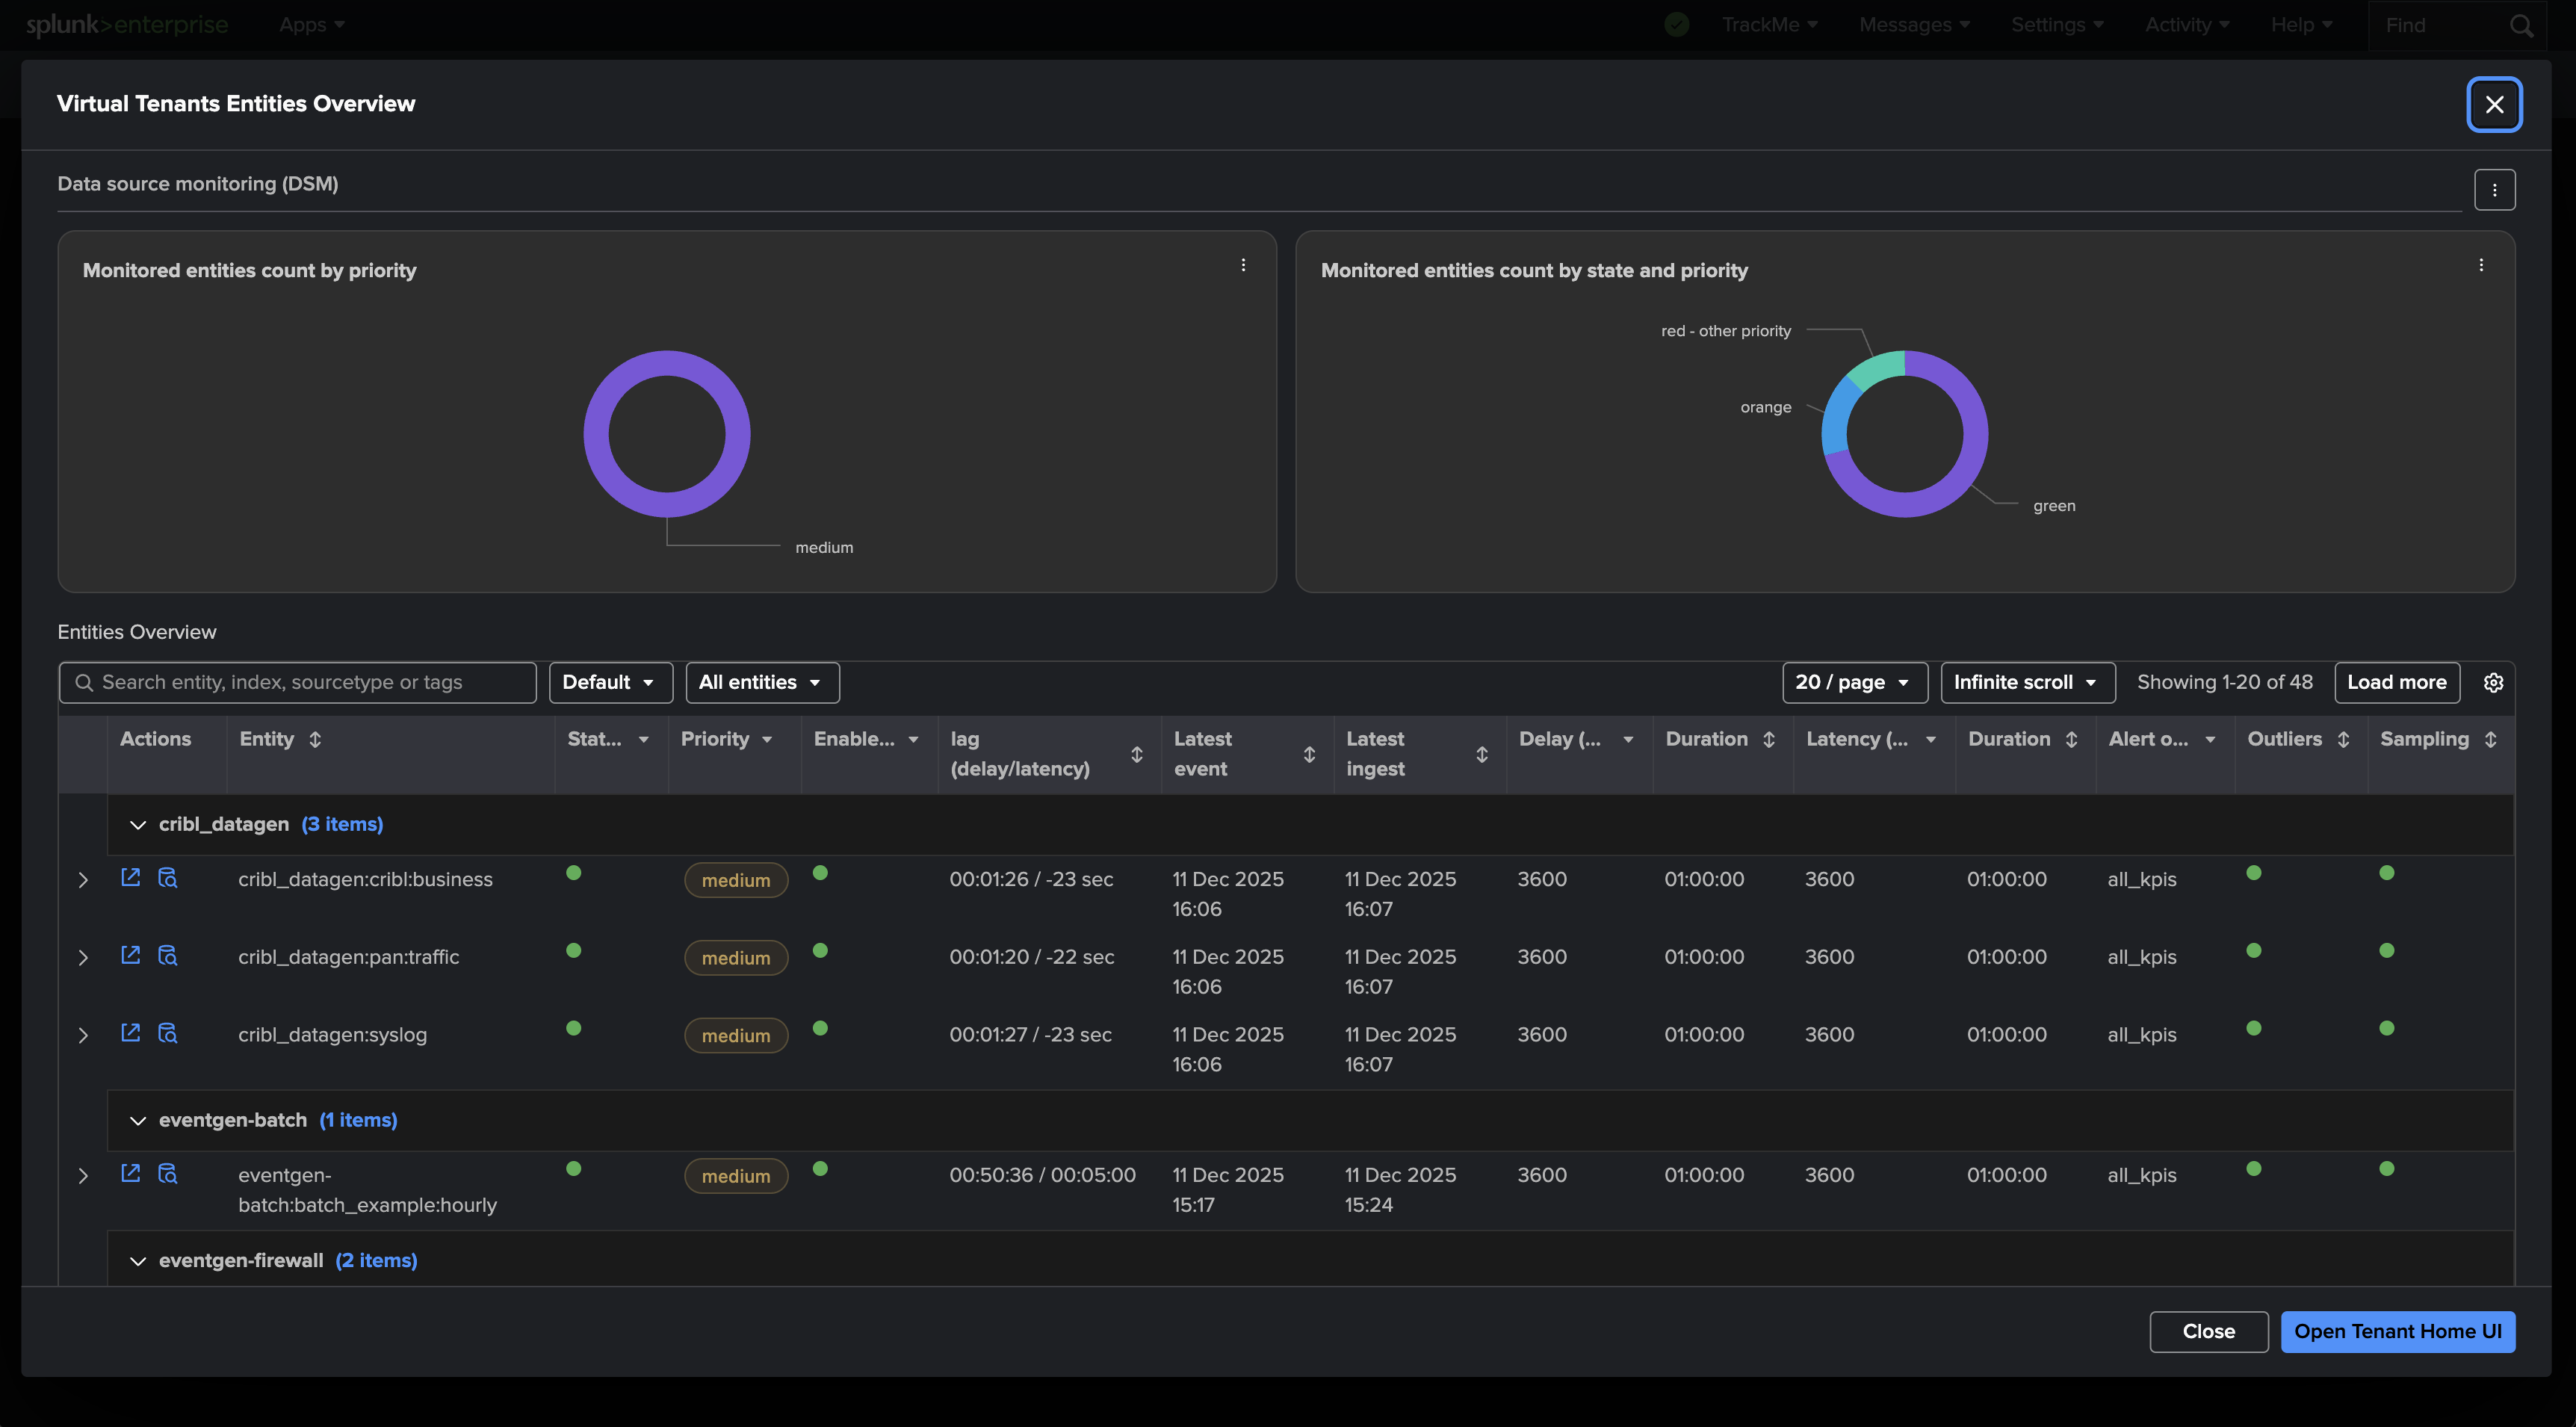Click the Load more button
2576x1427 pixels.
2396,682
